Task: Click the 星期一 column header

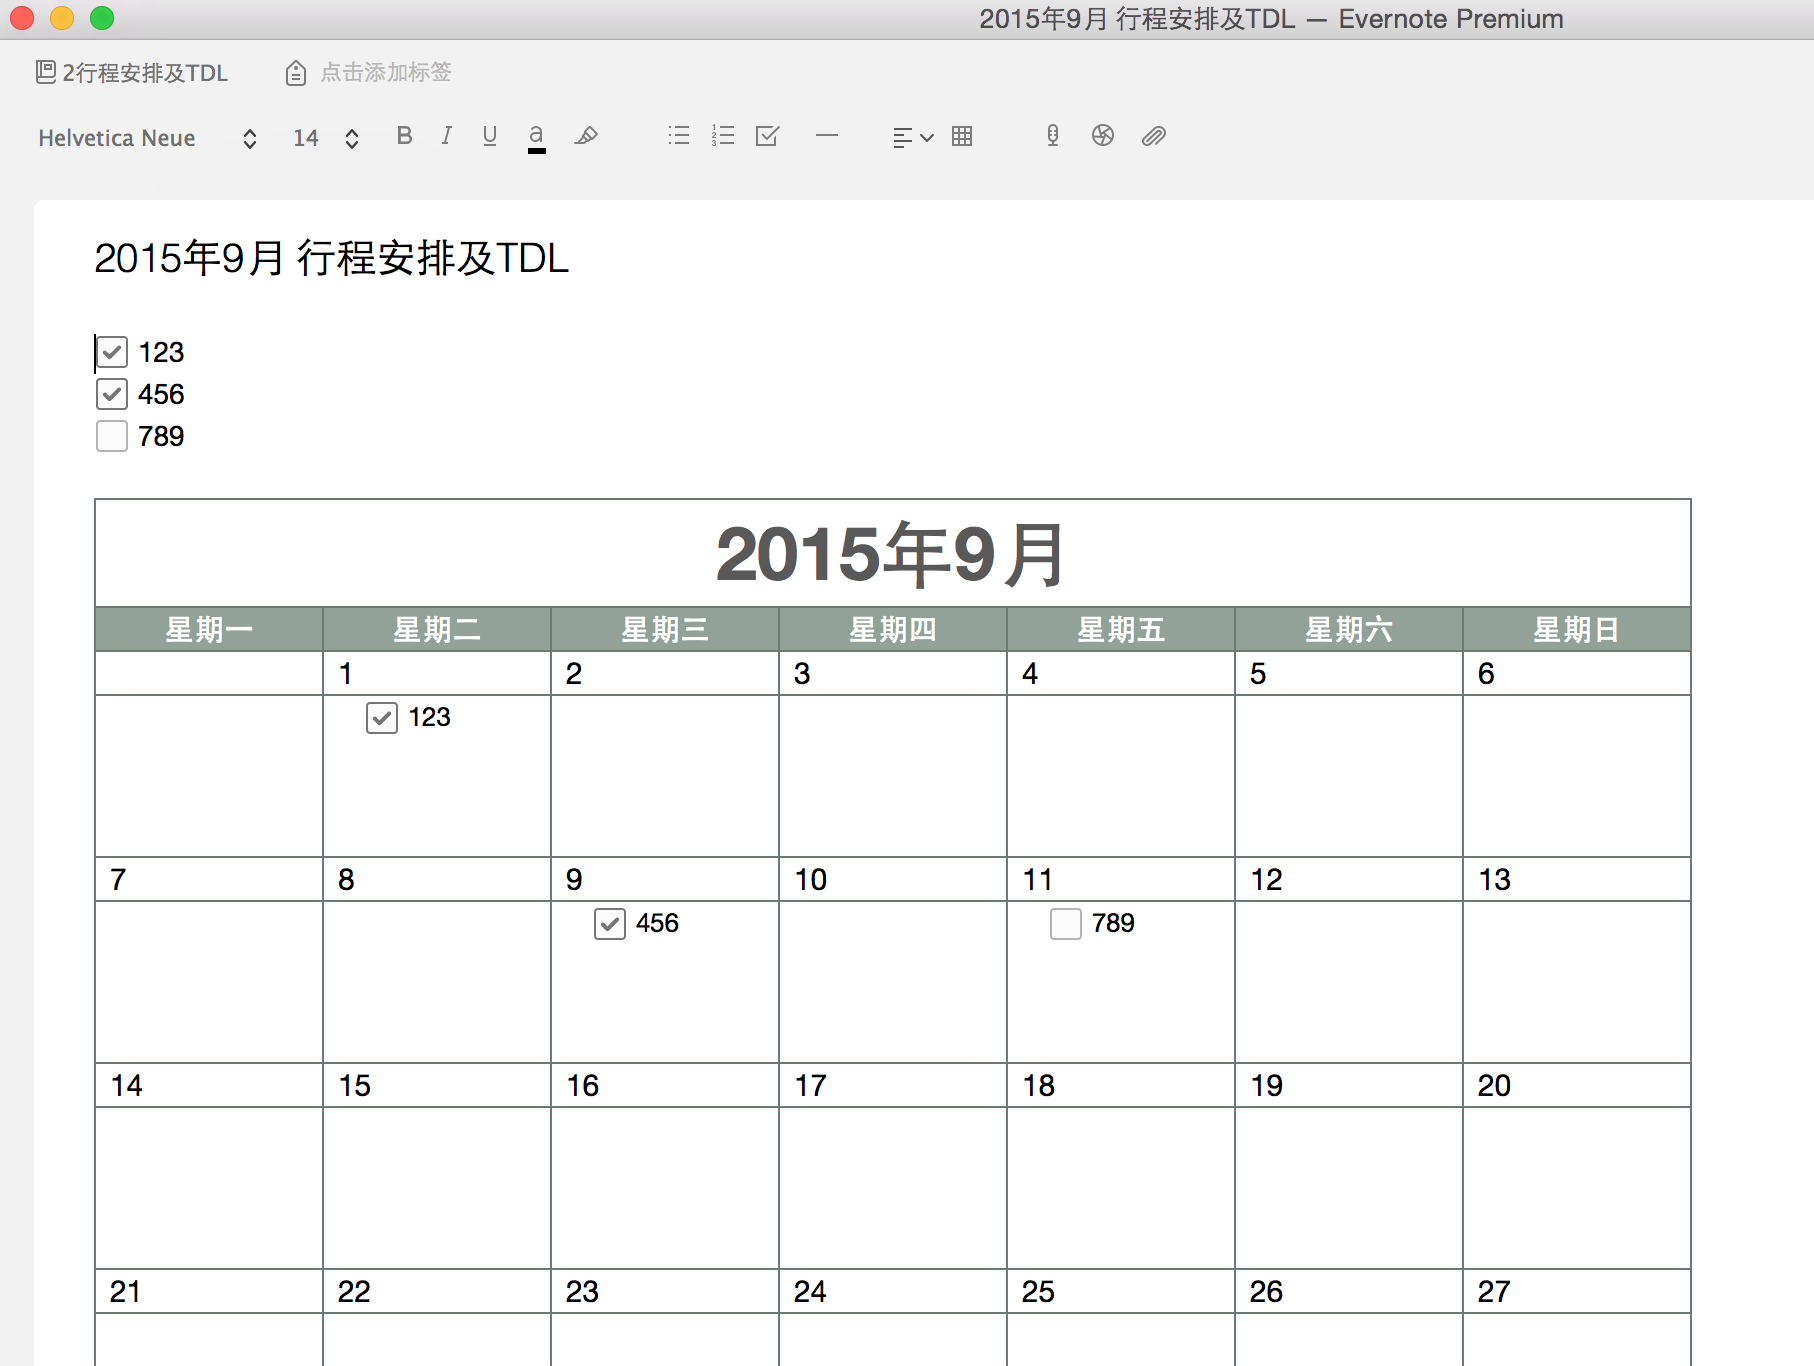Action: [209, 629]
